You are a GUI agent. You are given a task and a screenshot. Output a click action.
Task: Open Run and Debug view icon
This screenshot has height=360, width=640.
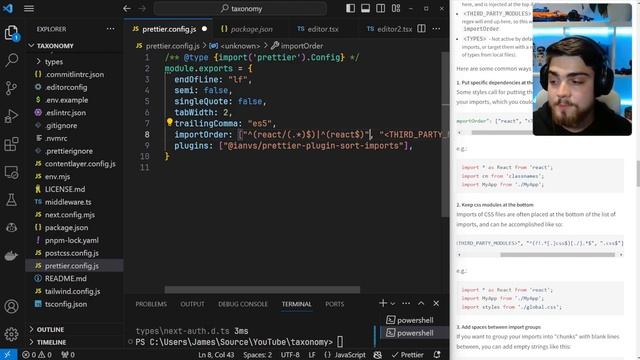(x=11, y=116)
